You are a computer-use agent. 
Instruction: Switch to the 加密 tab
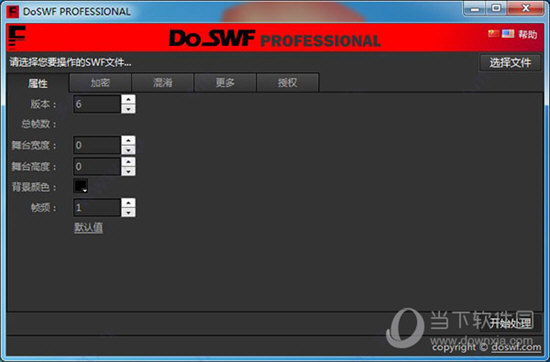coord(100,83)
